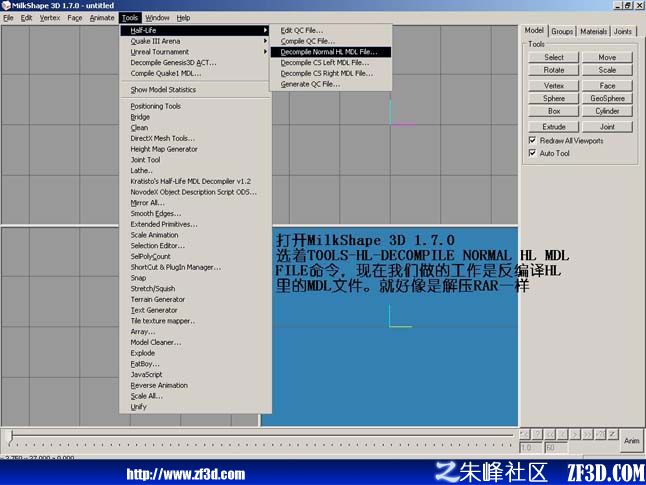Click the double-arrow step back animation button

pos(550,434)
